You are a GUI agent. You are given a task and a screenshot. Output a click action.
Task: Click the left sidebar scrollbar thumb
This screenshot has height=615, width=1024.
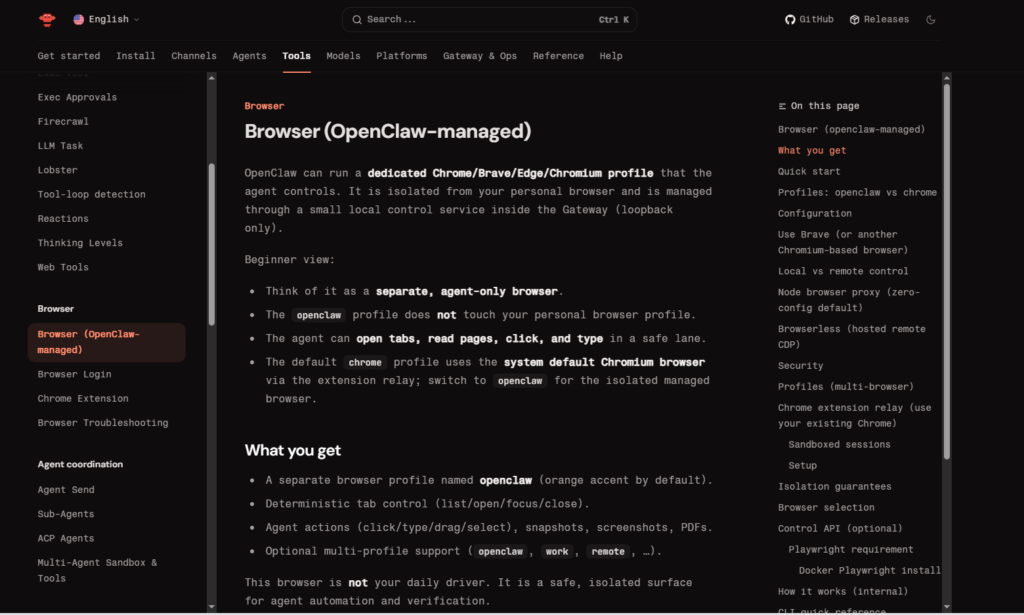211,243
